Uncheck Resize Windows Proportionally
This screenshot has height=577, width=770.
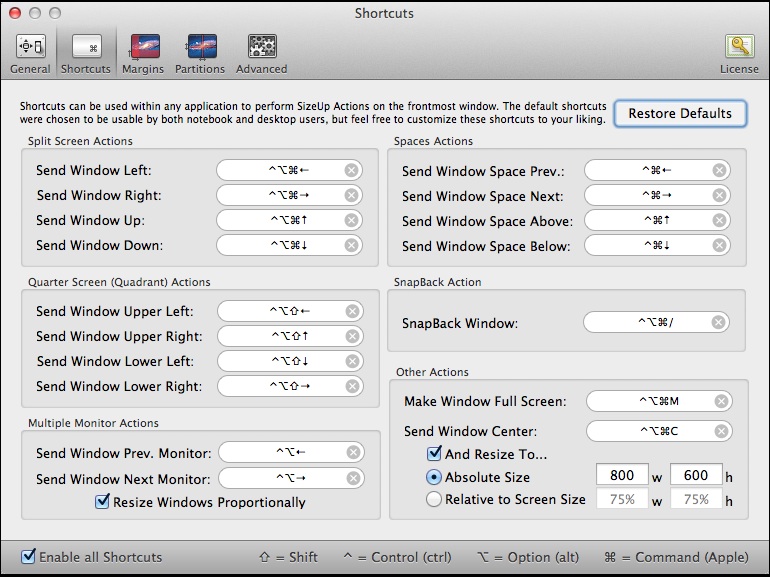pos(102,502)
